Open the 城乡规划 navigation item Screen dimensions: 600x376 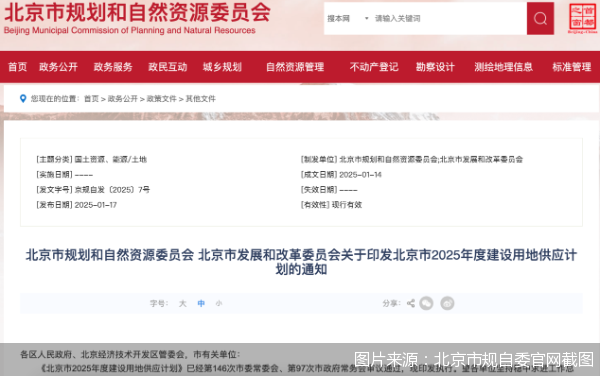[x=222, y=67]
